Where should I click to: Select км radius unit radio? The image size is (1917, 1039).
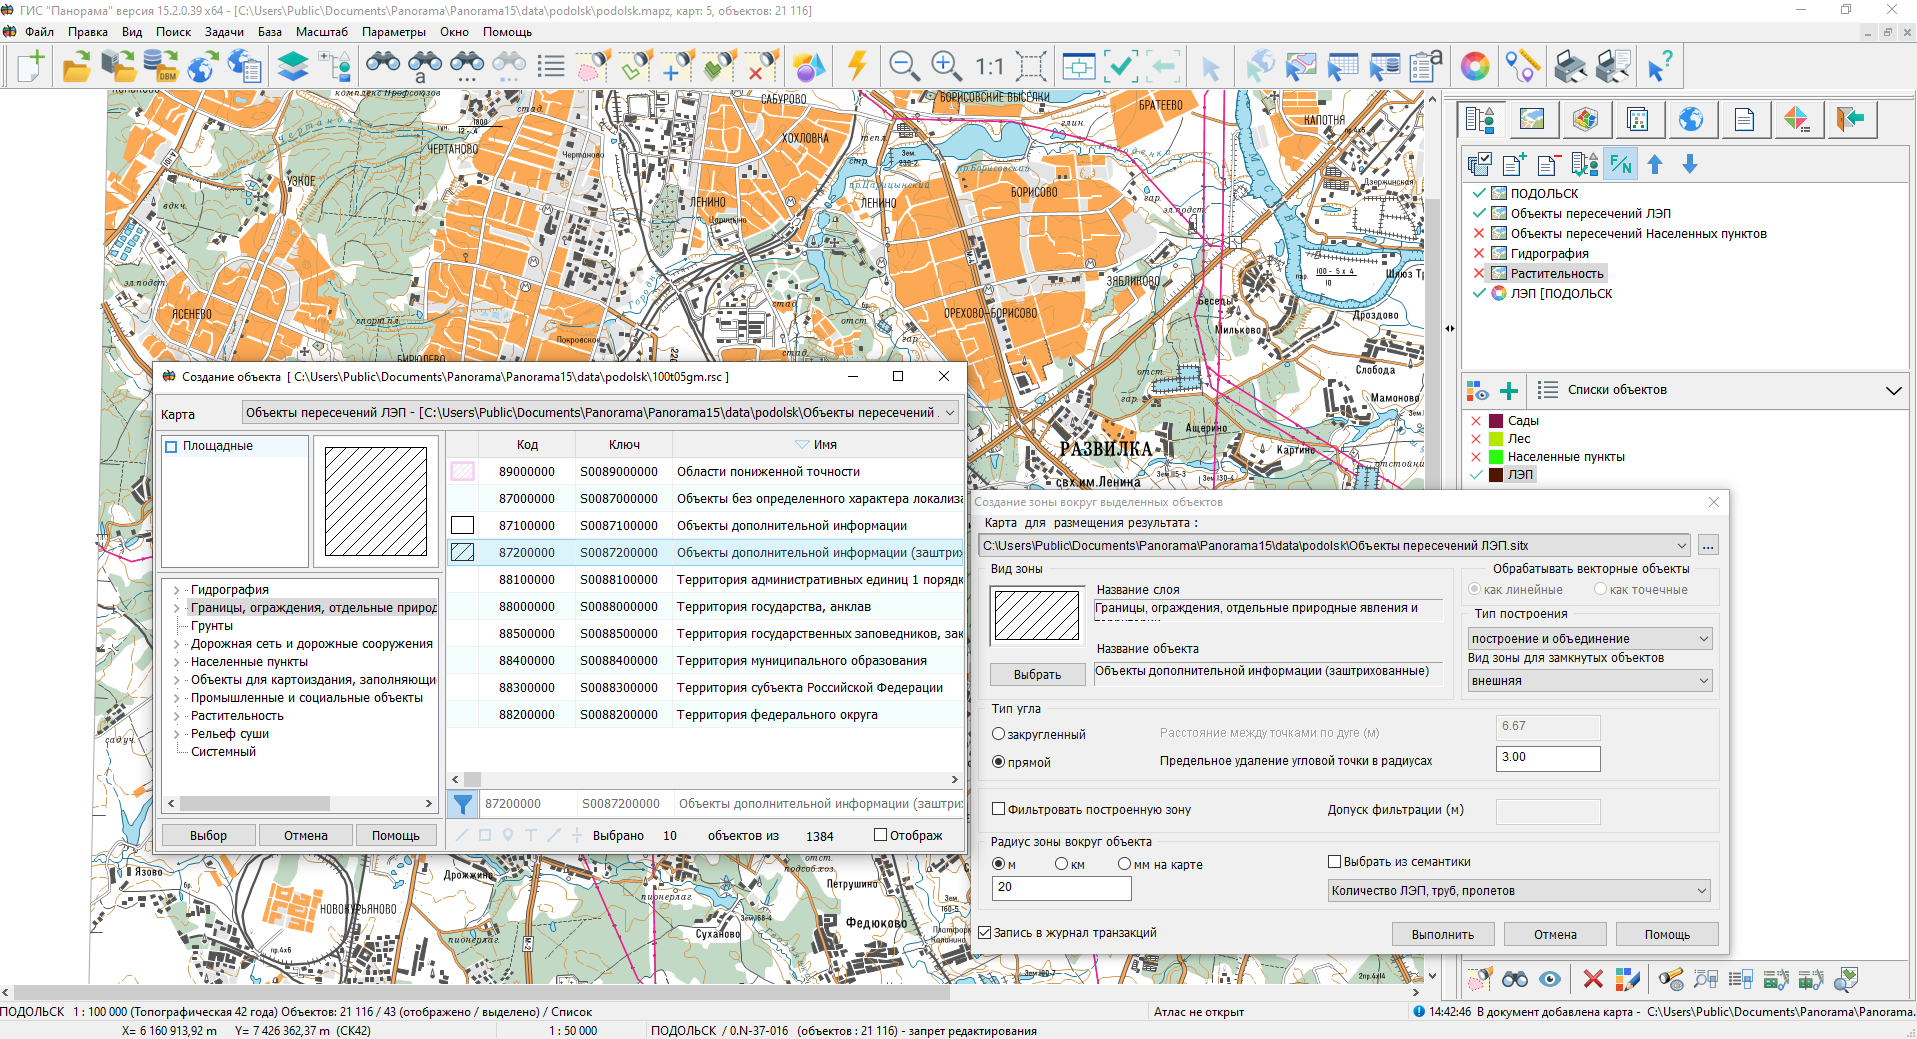[x=1061, y=864]
